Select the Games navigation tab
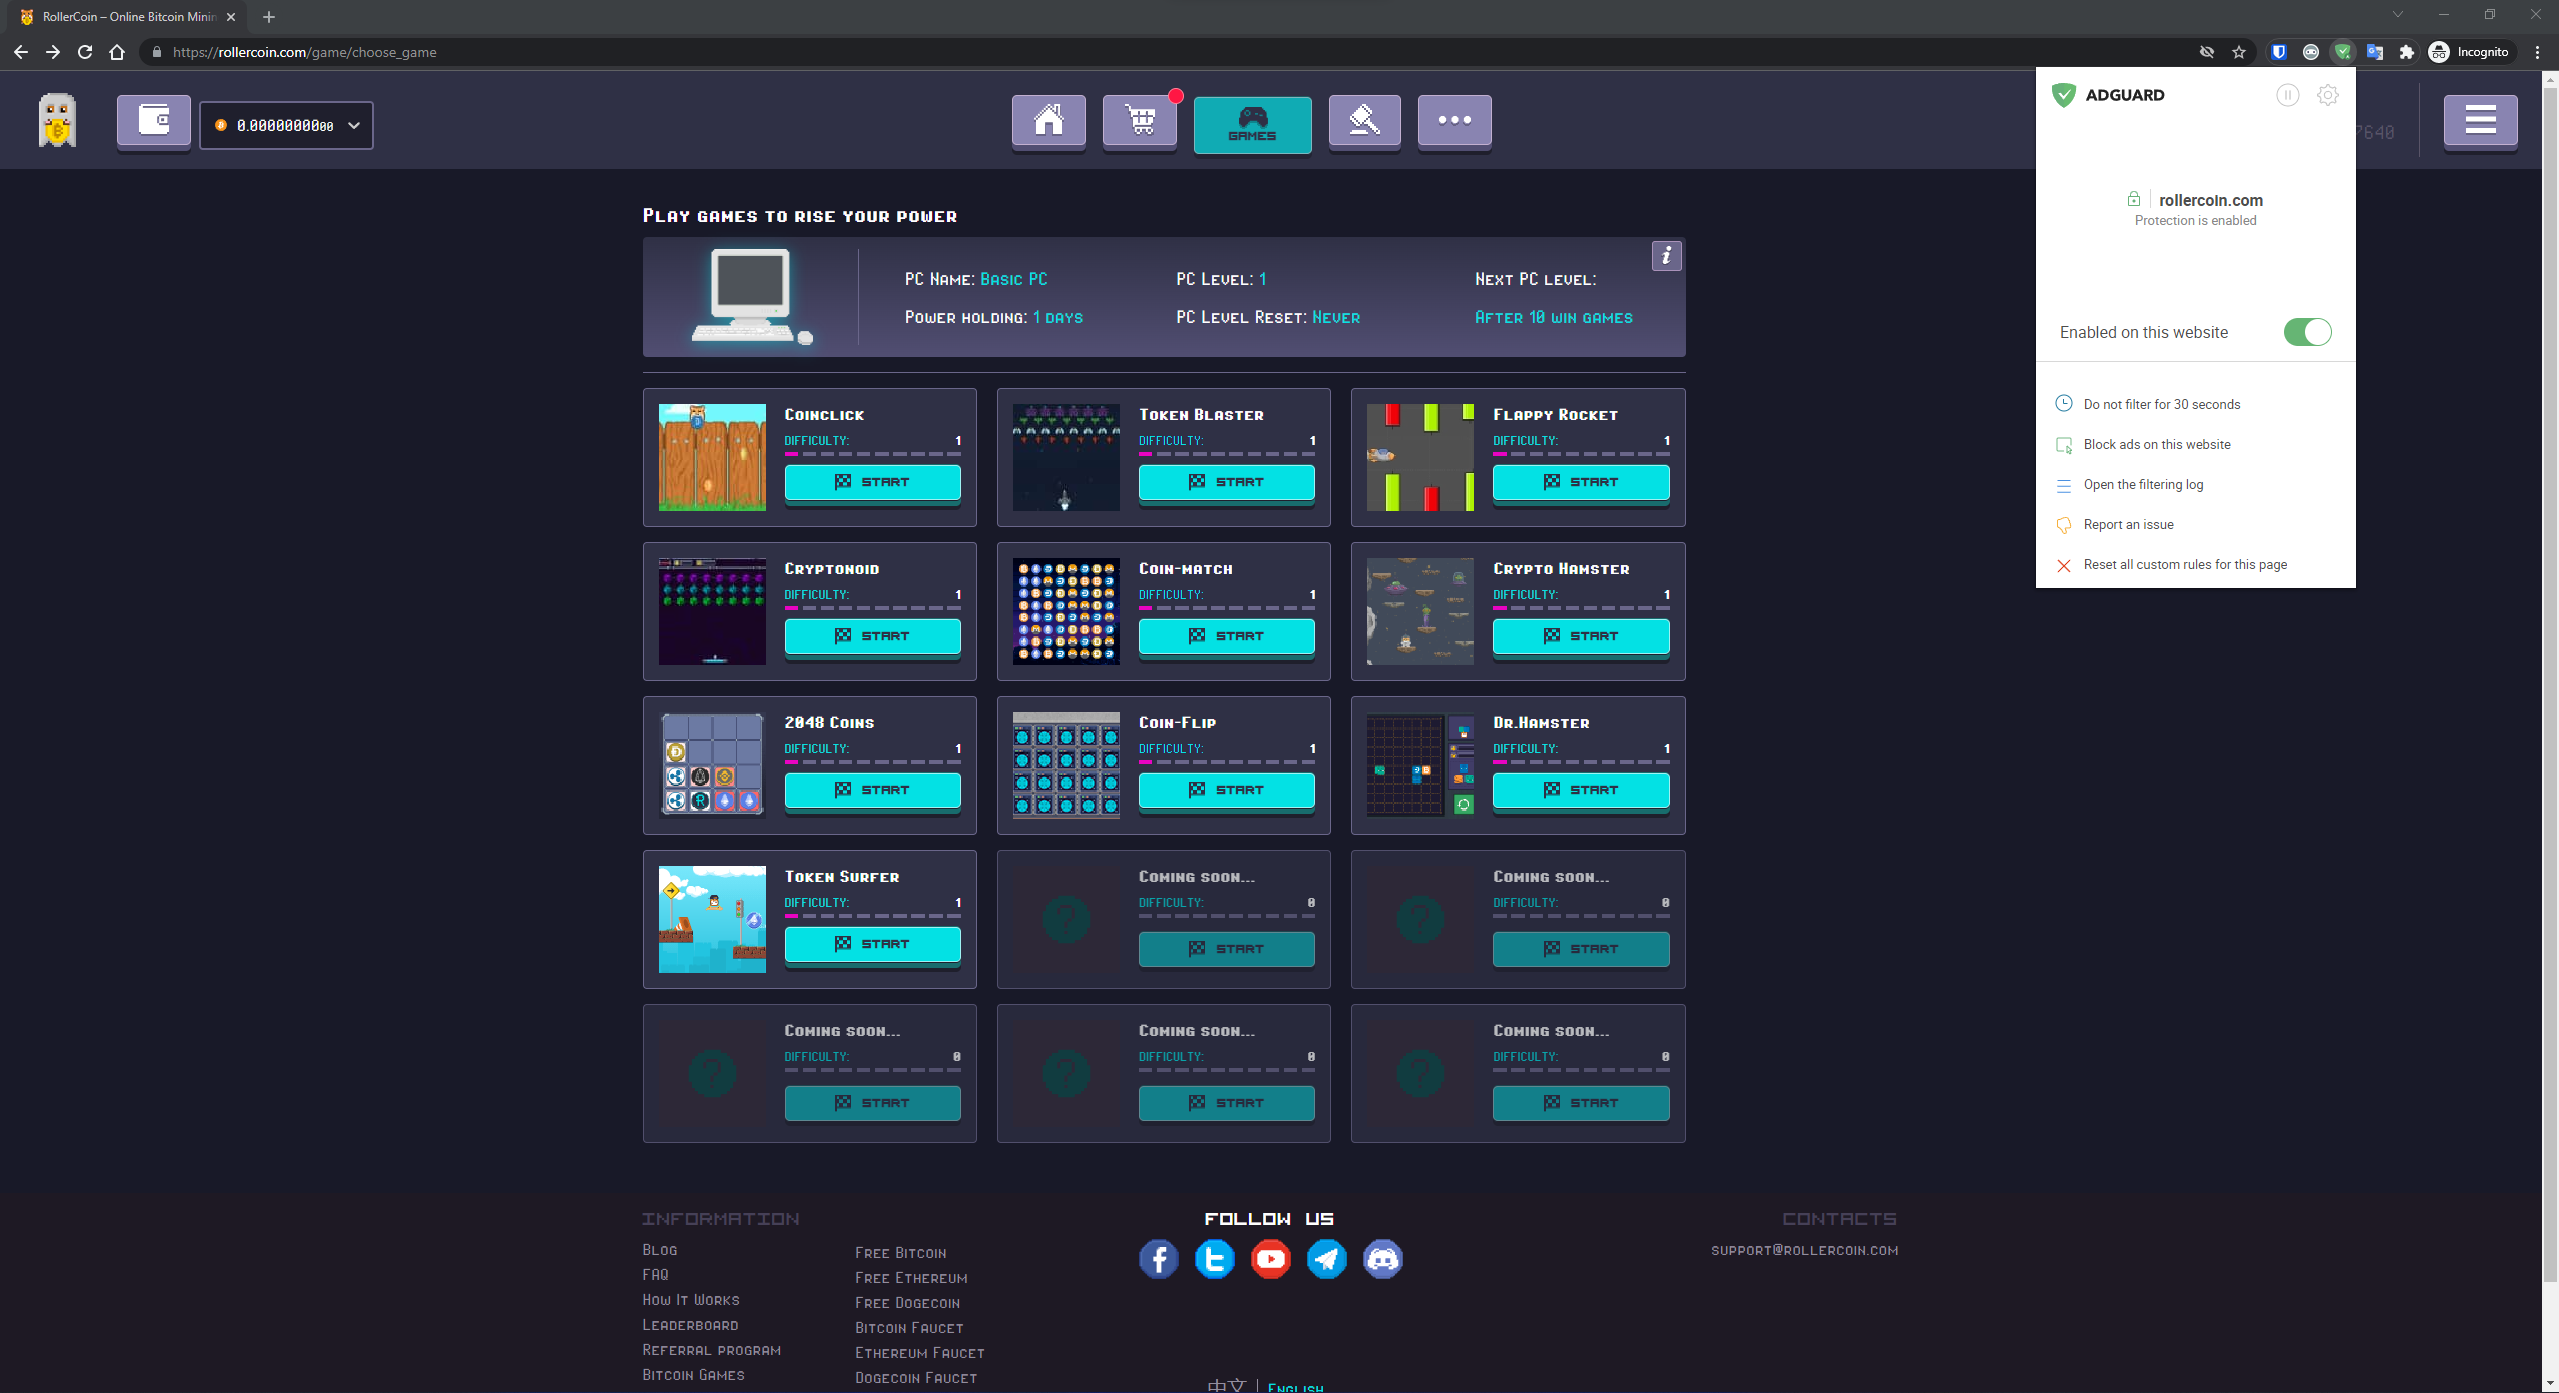 1252,124
